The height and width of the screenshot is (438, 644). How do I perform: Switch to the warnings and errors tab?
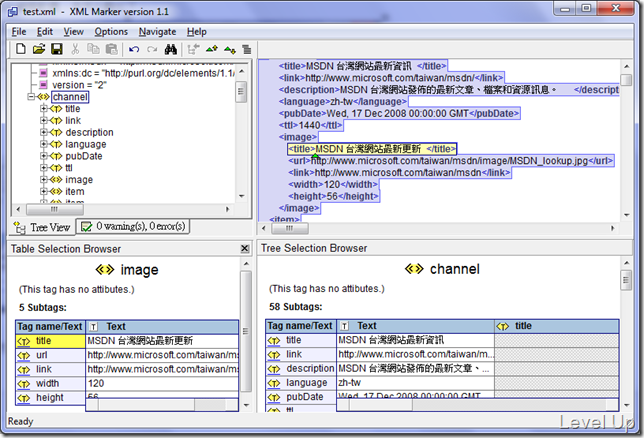(133, 227)
